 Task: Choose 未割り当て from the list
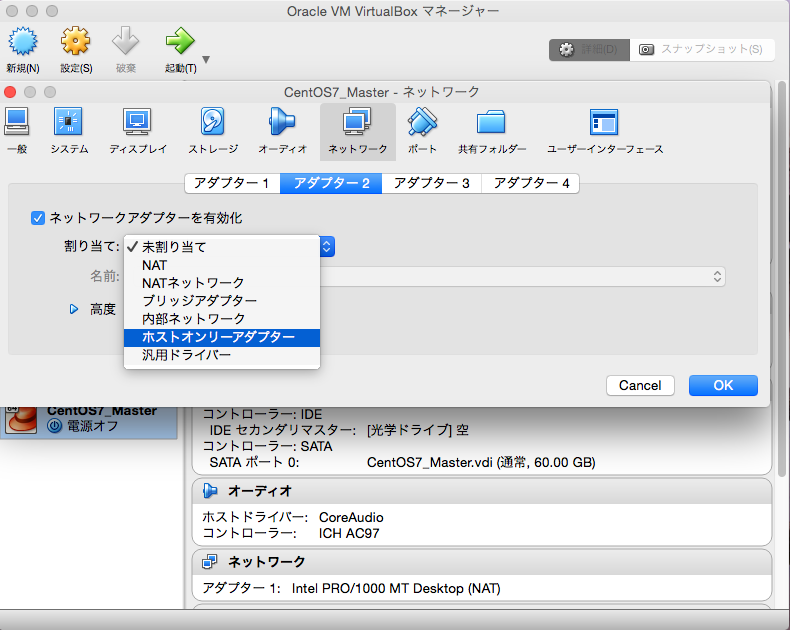pyautogui.click(x=222, y=247)
